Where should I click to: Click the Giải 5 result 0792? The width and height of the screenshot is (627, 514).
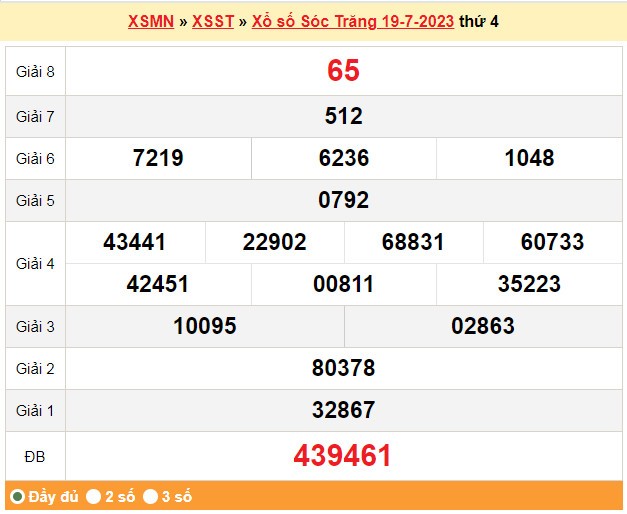coord(343,200)
